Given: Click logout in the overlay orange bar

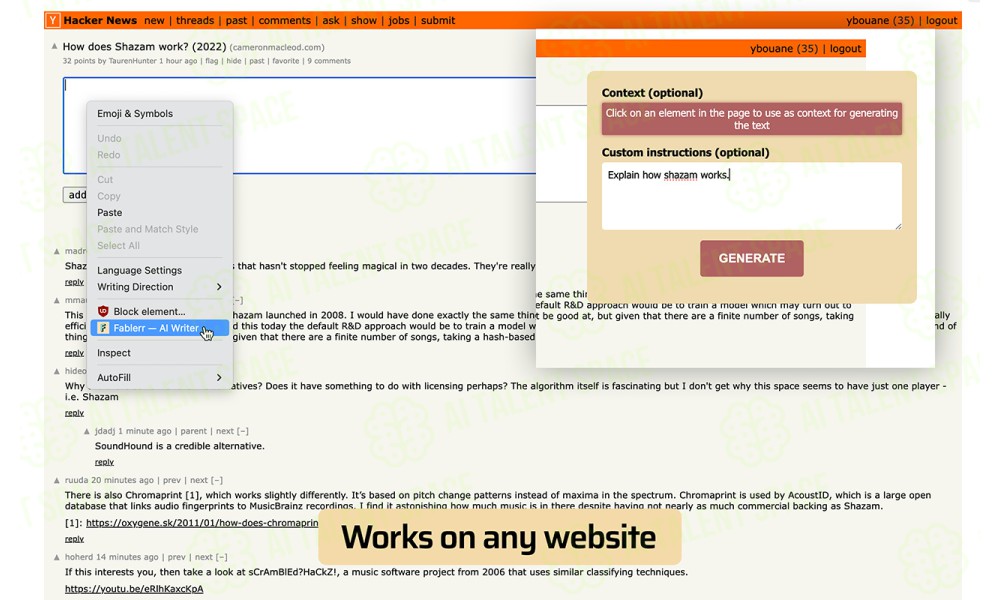Looking at the screenshot, I should [845, 48].
